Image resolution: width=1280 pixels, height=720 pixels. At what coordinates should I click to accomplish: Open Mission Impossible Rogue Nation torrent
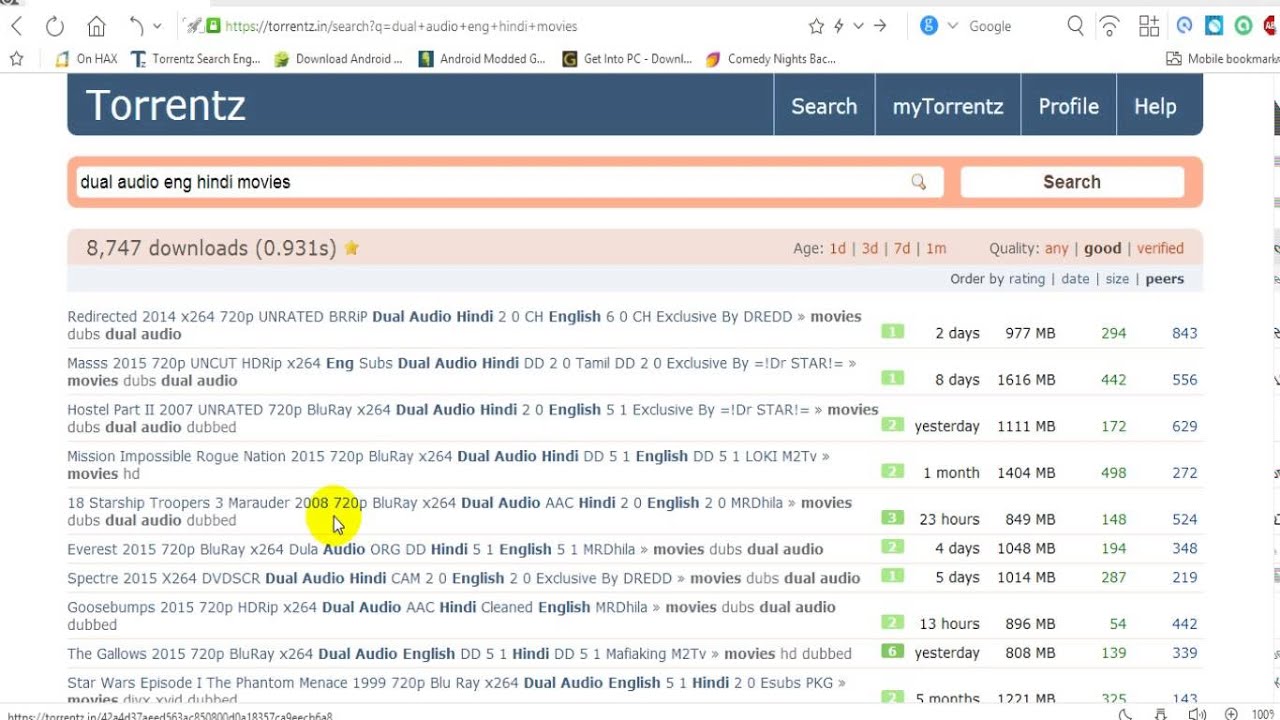click(442, 456)
